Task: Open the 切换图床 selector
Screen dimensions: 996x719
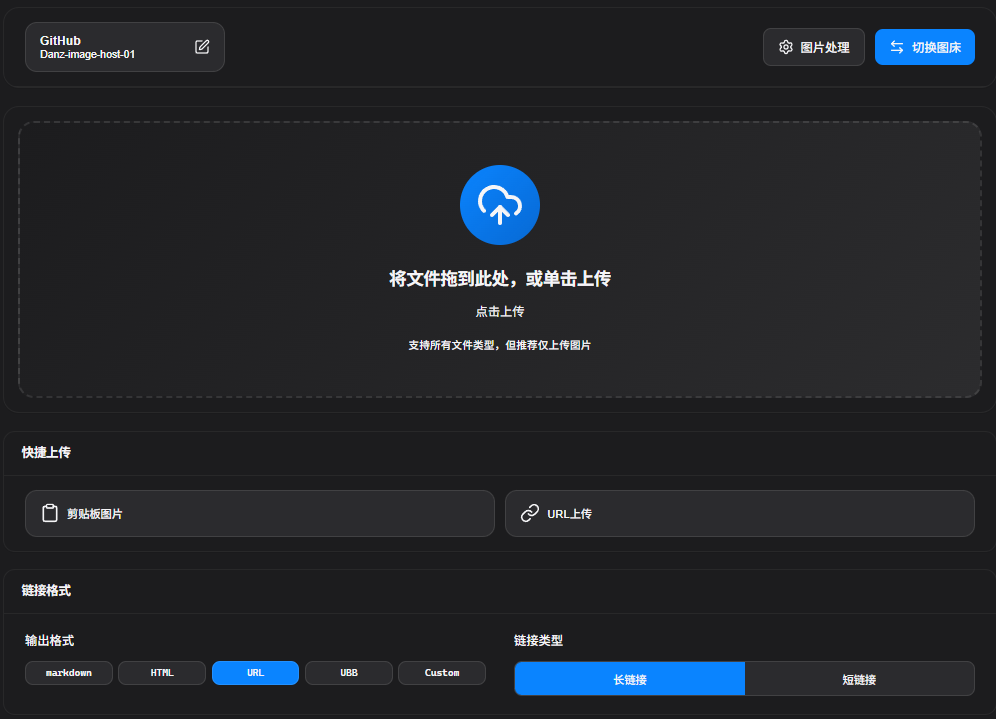Action: tap(924, 46)
